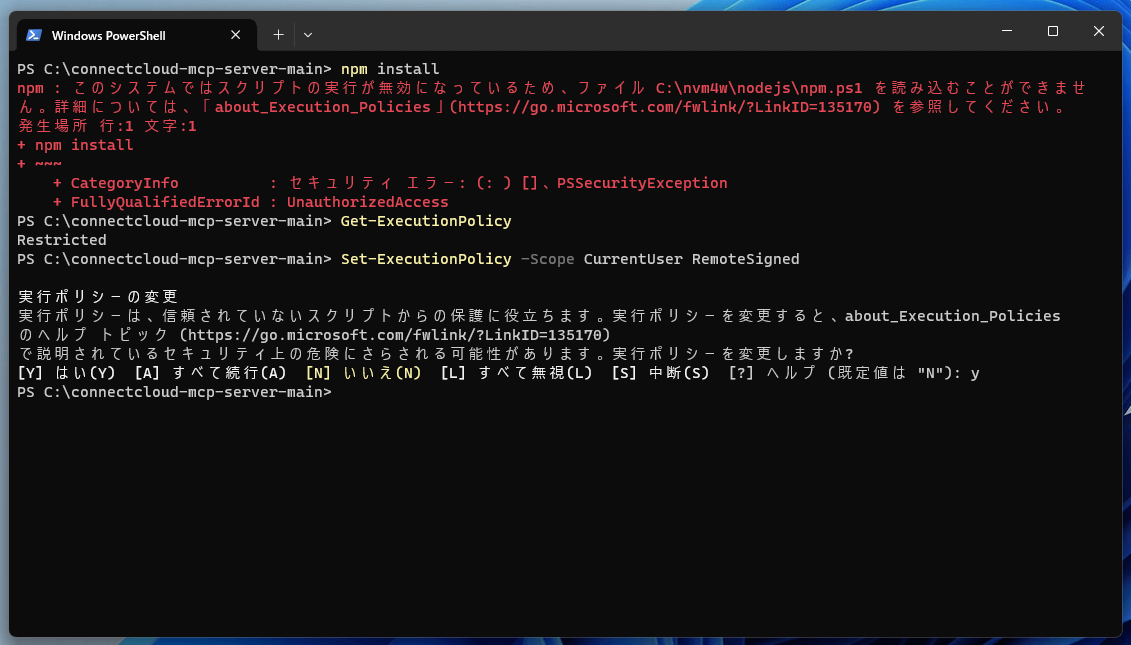Viewport: 1131px width, 645px height.
Task: Click the CategoryInfo error line
Action: [x=124, y=182]
